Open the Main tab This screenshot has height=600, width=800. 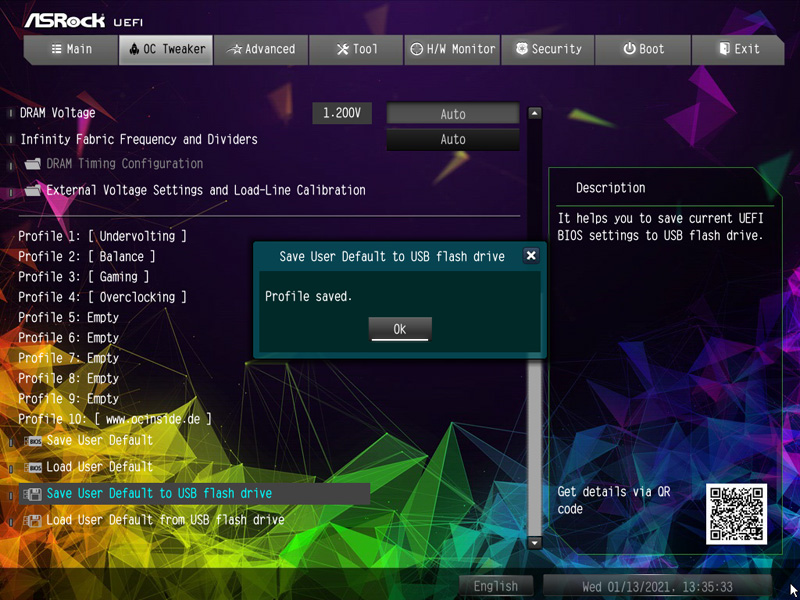(71, 49)
